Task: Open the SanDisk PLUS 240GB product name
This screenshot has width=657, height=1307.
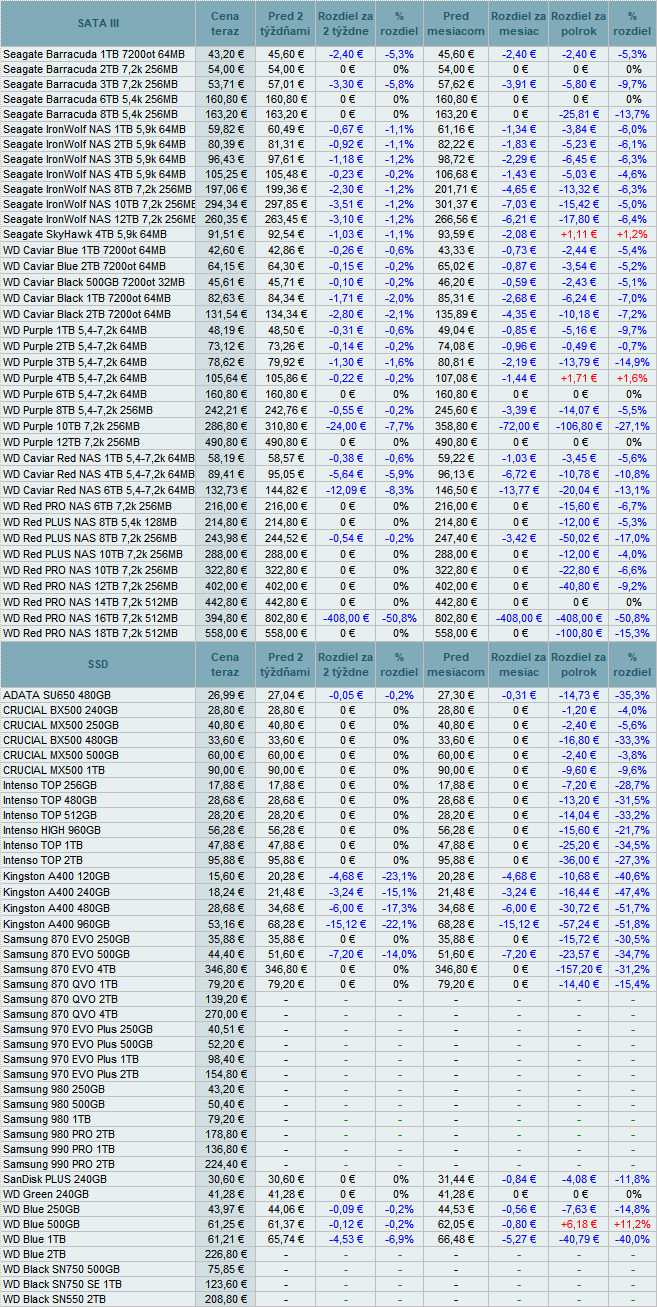Action: point(55,1179)
